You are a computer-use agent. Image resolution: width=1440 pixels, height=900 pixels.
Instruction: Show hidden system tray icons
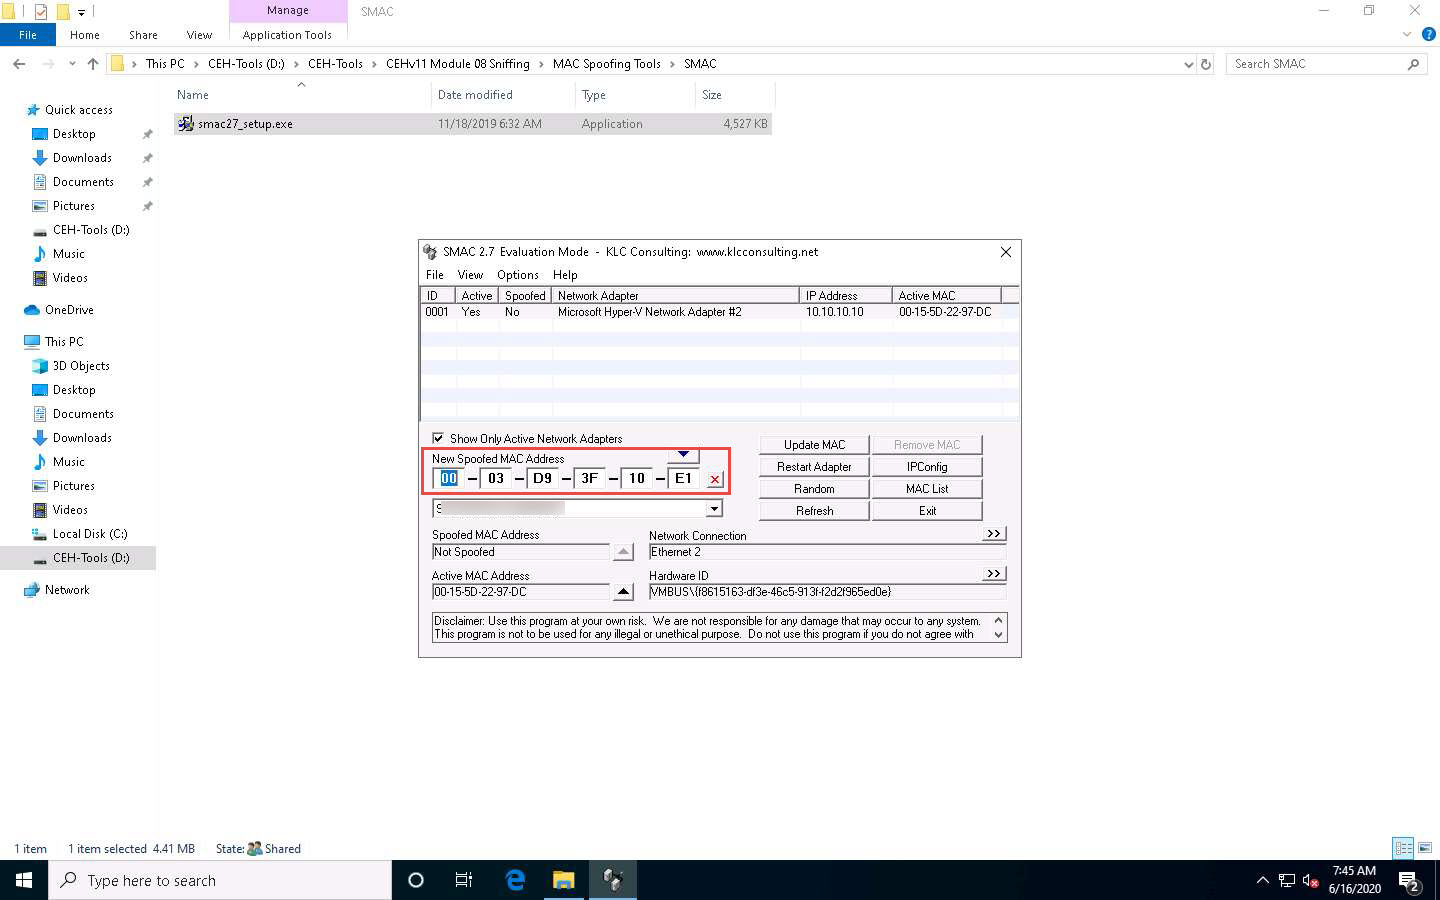1262,881
